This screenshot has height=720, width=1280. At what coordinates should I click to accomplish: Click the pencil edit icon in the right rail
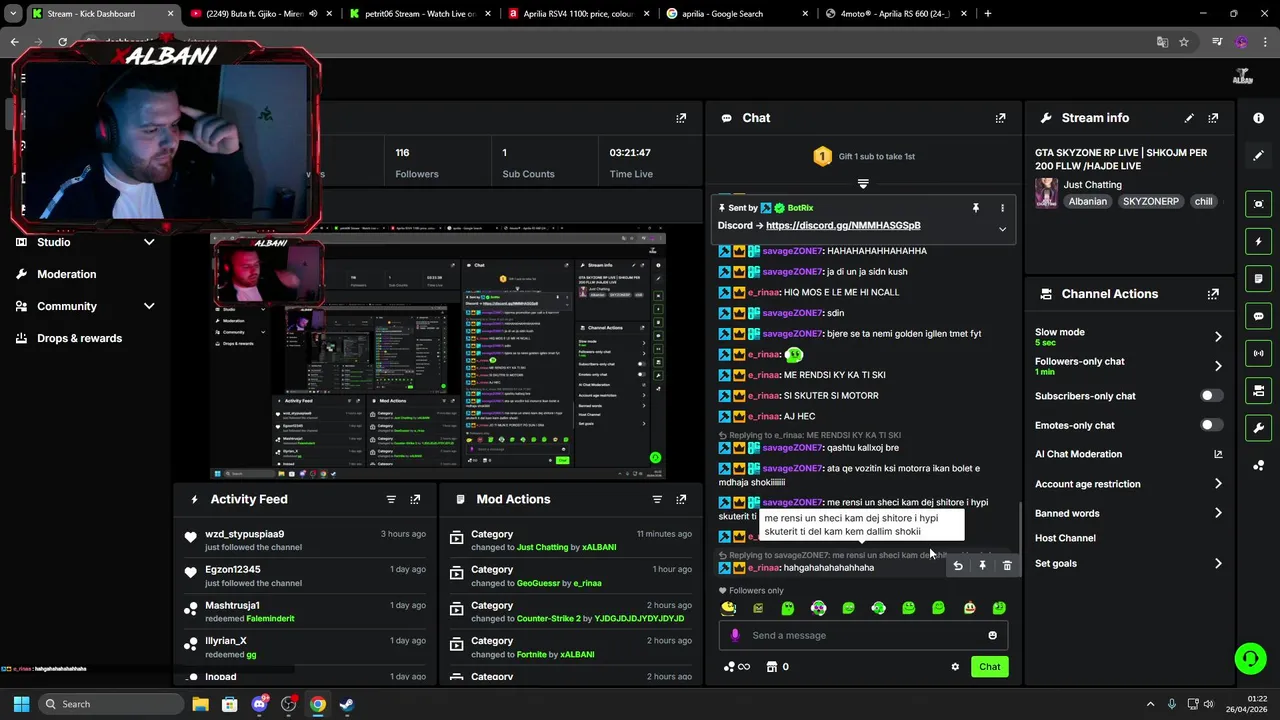point(1258,155)
